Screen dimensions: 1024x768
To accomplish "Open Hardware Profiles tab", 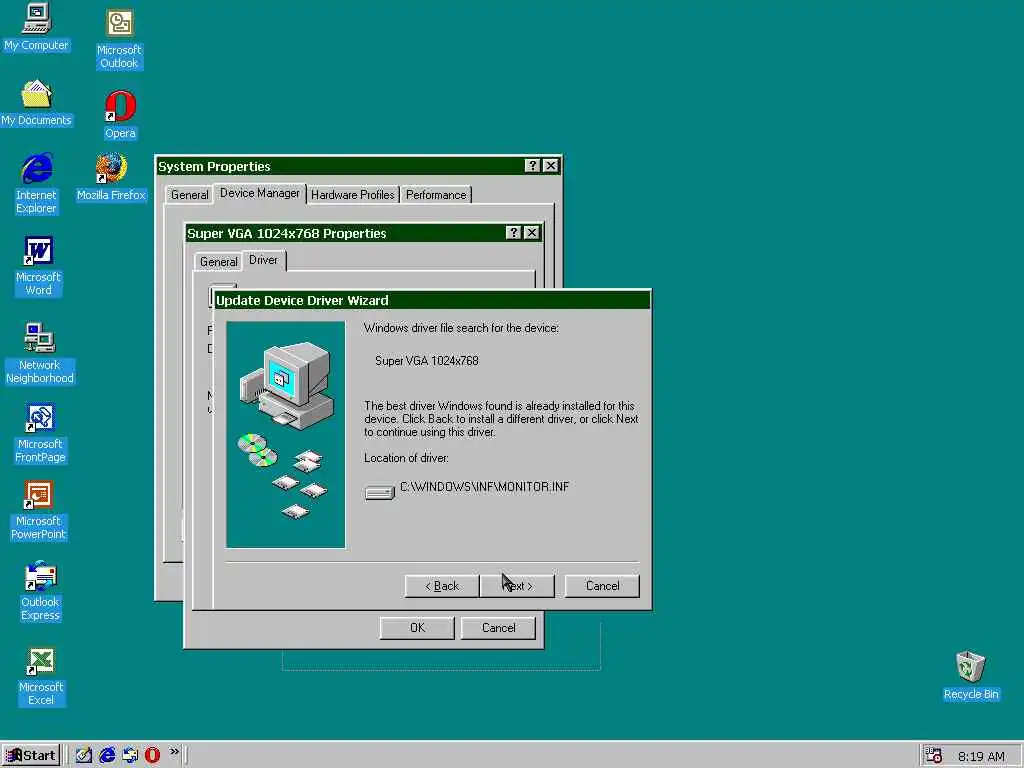I will point(353,195).
